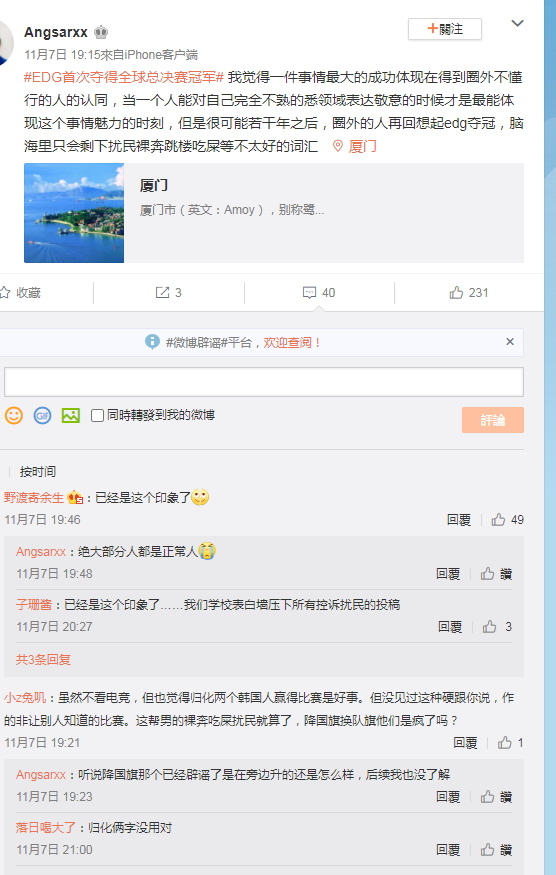Viewport: 556px width, 875px height.
Task: Focus the comment text input field
Action: (263, 382)
